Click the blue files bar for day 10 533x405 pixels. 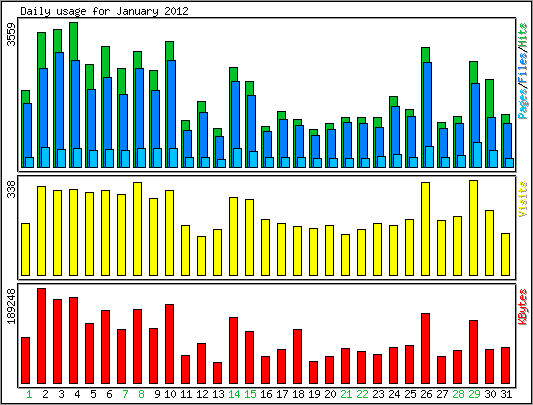point(171,104)
